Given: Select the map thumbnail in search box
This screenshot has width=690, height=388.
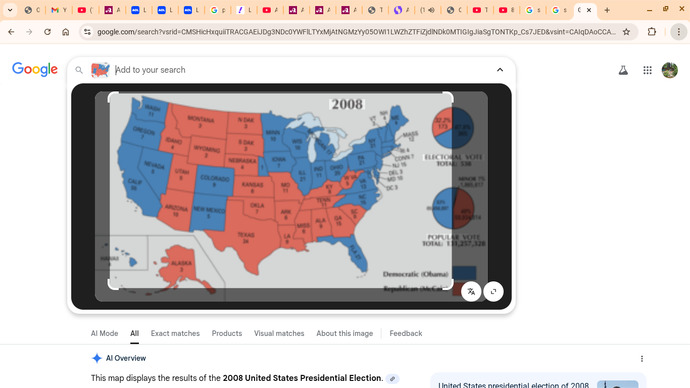Looking at the screenshot, I should pyautogui.click(x=100, y=70).
